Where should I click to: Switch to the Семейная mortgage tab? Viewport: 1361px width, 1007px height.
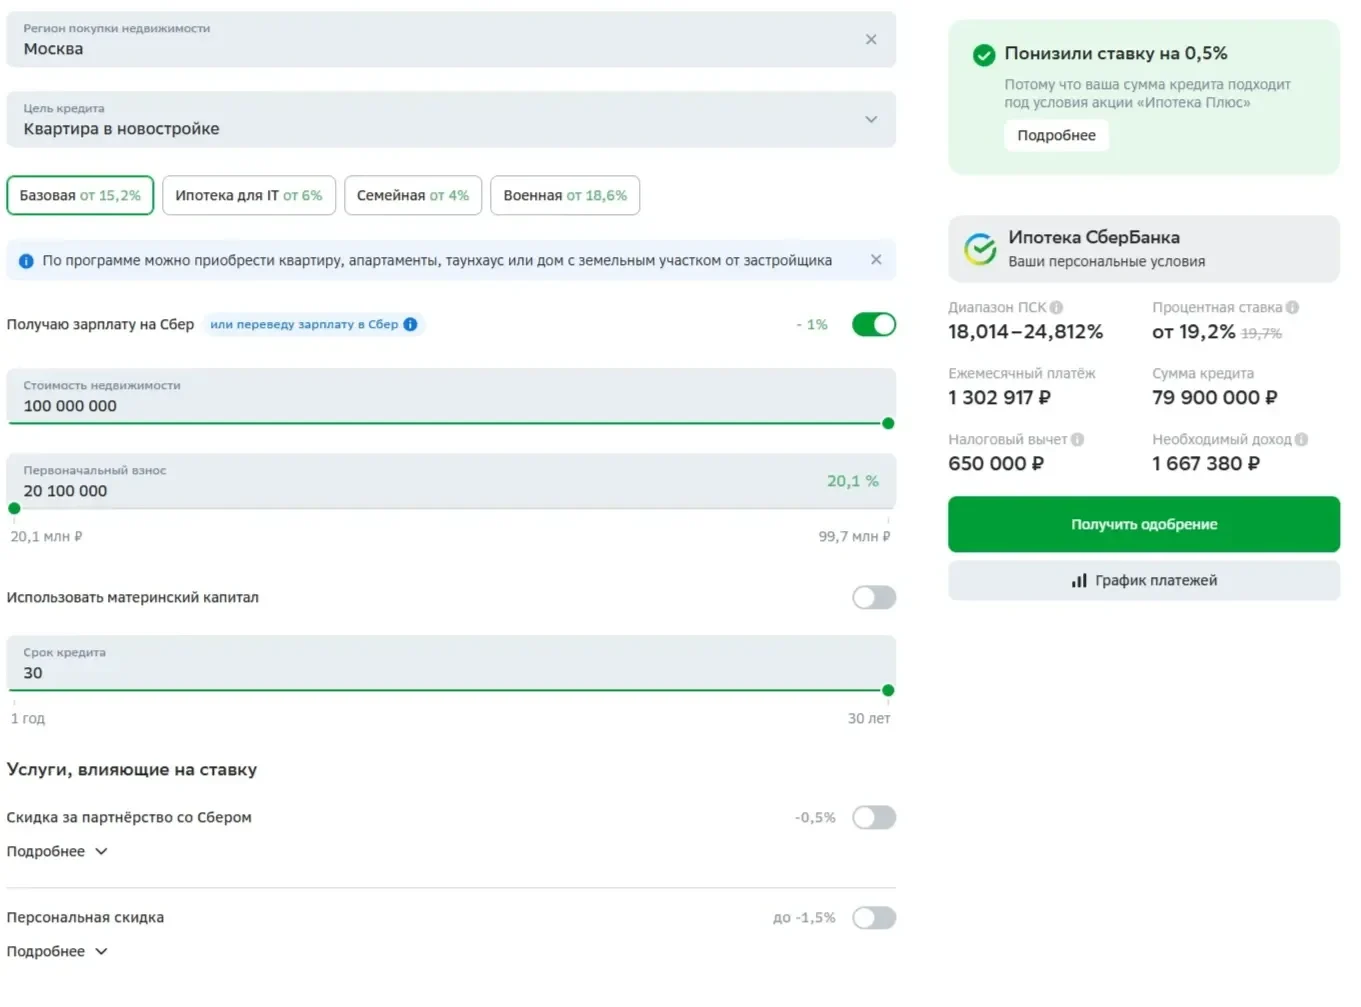[x=413, y=196]
